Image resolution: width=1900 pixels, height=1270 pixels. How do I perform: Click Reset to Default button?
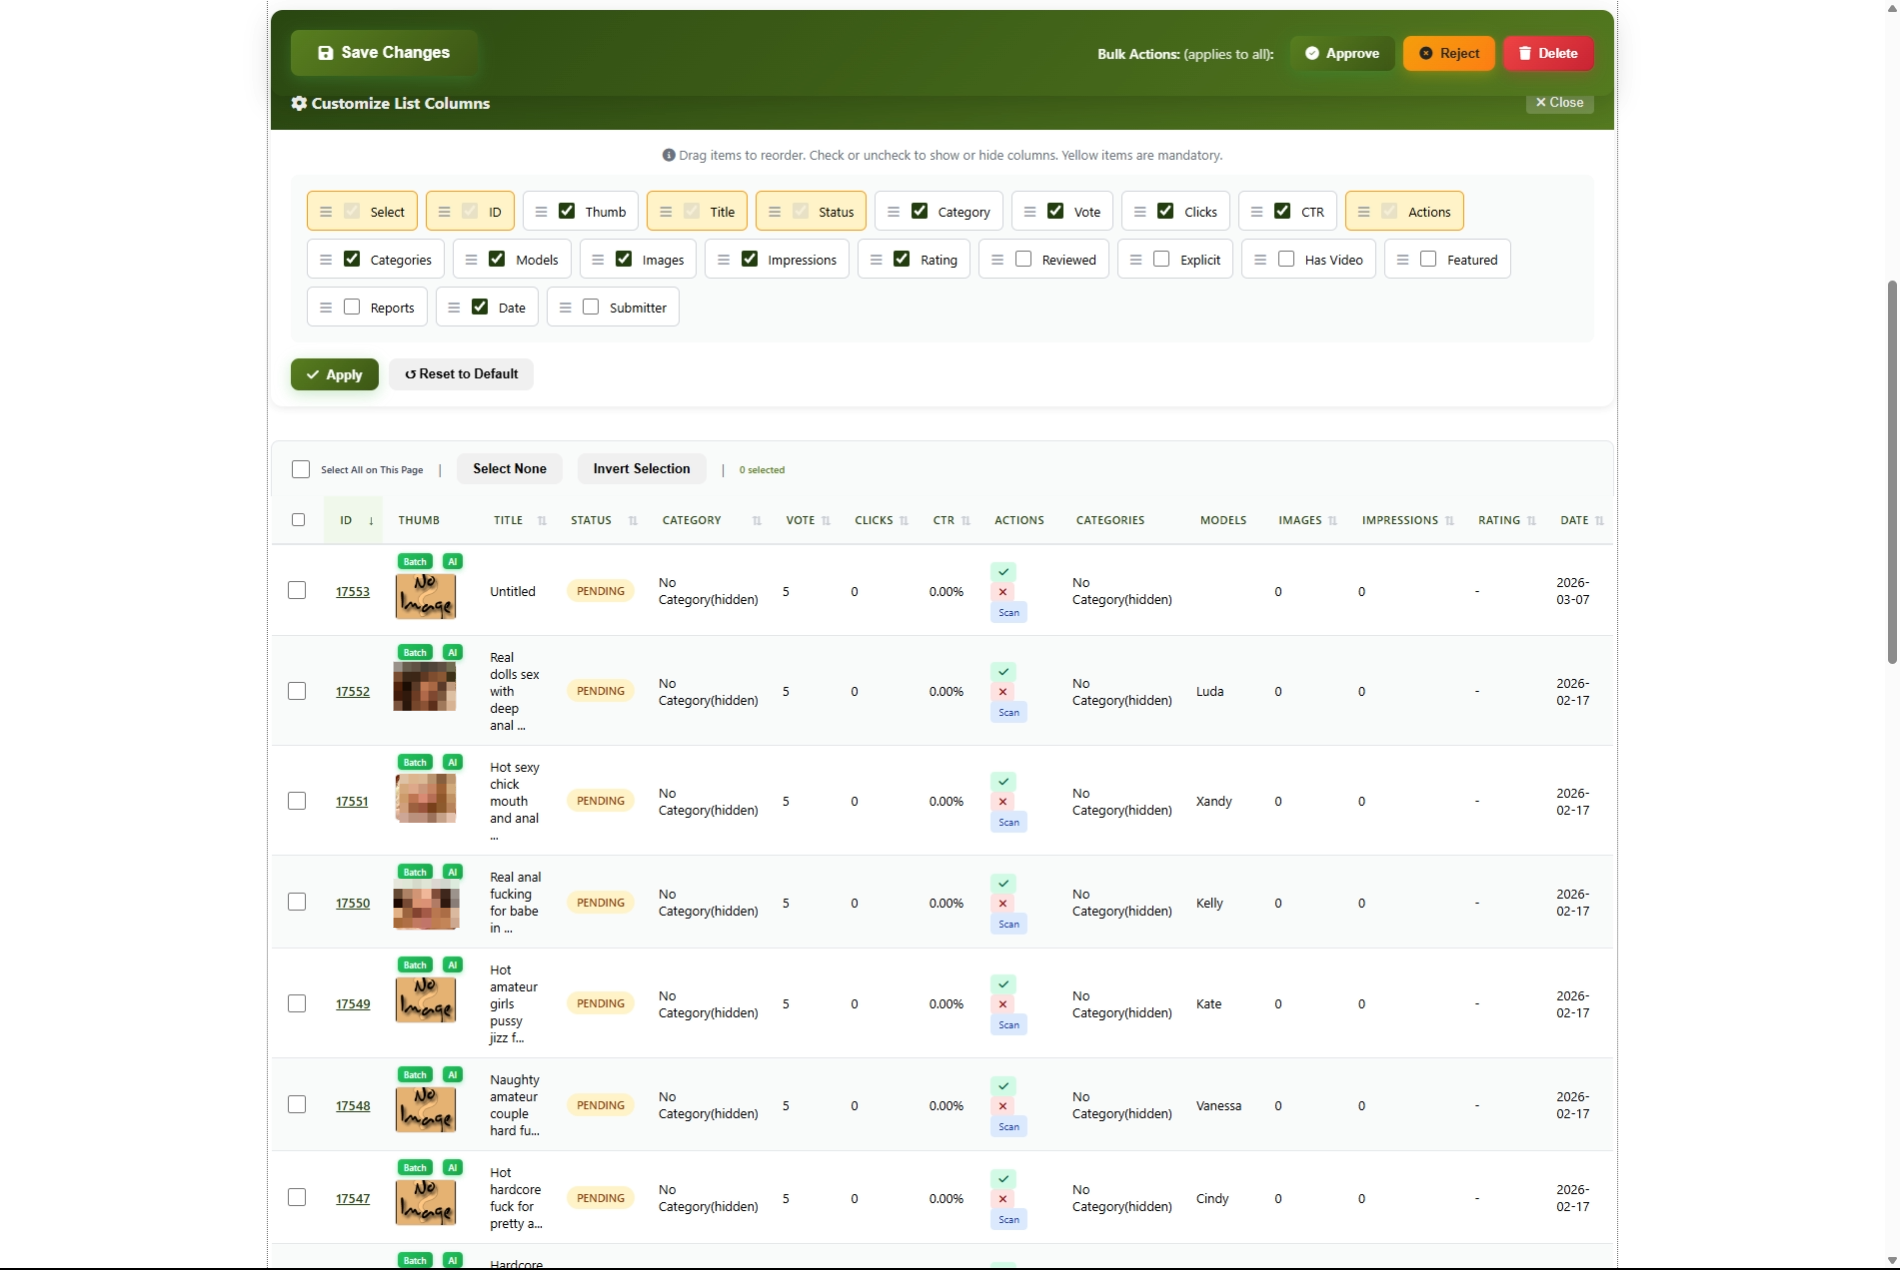(461, 374)
